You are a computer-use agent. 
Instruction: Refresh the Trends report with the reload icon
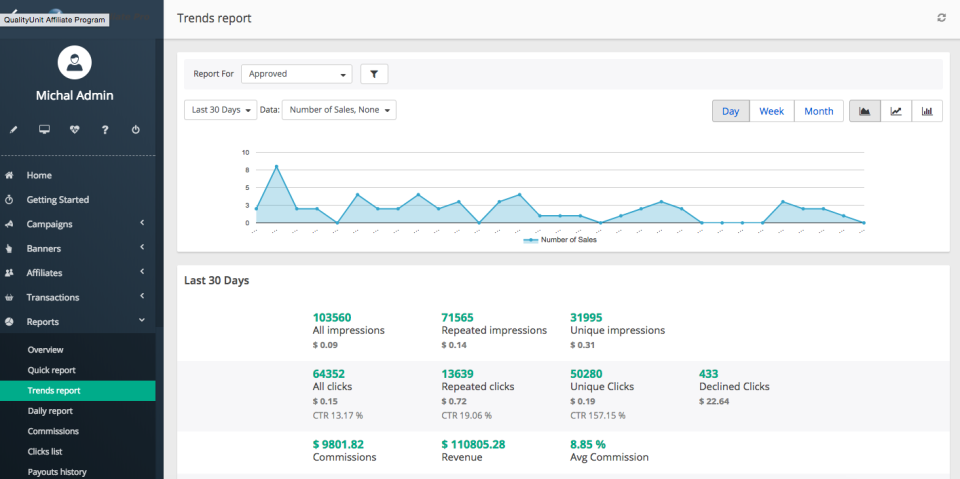click(x=941, y=18)
